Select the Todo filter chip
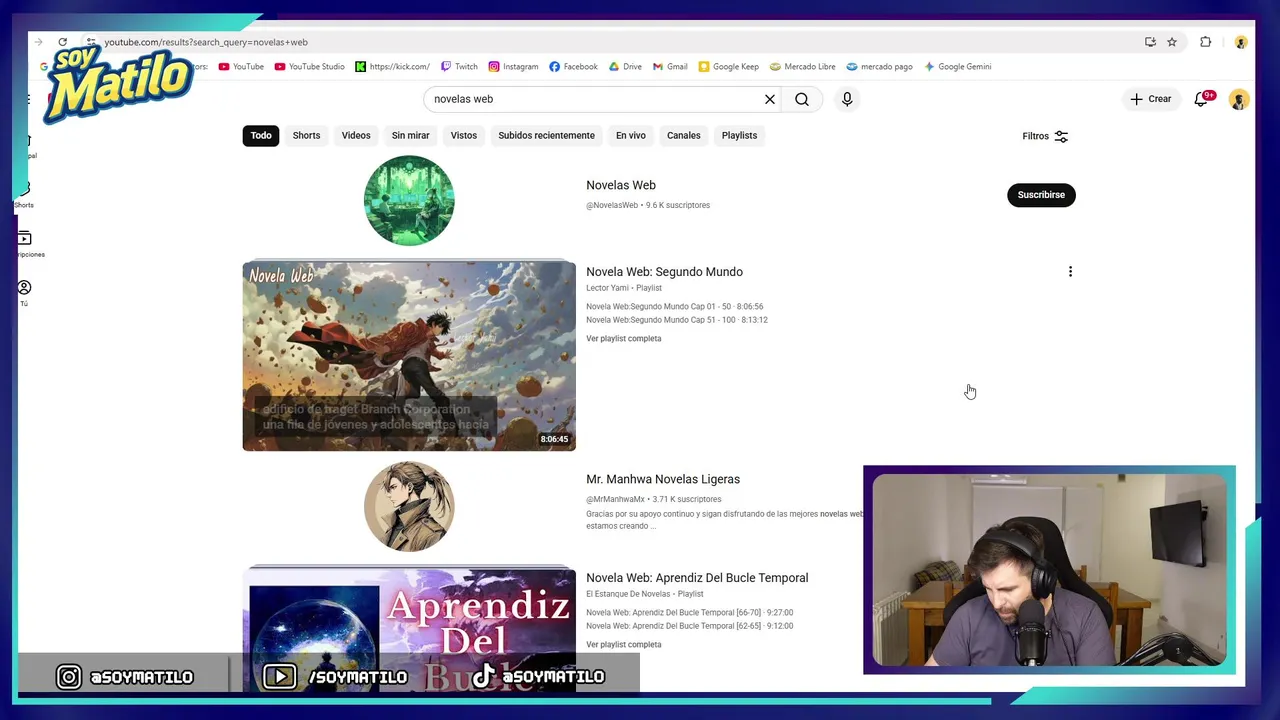 (261, 135)
